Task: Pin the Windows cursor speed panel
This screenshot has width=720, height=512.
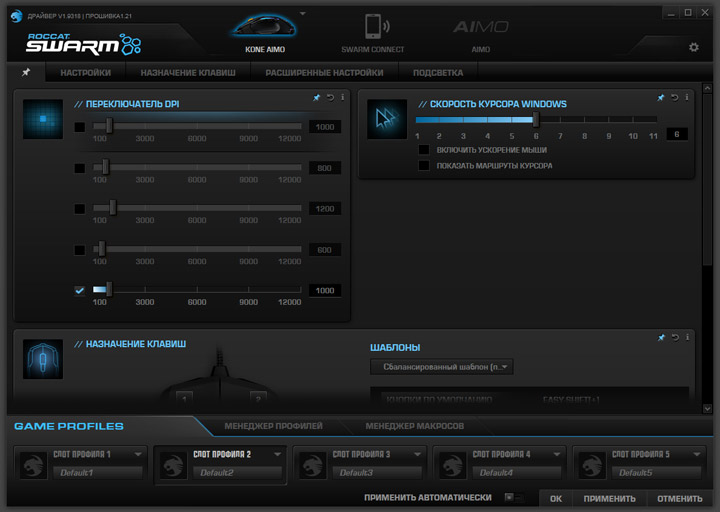Action: click(660, 97)
